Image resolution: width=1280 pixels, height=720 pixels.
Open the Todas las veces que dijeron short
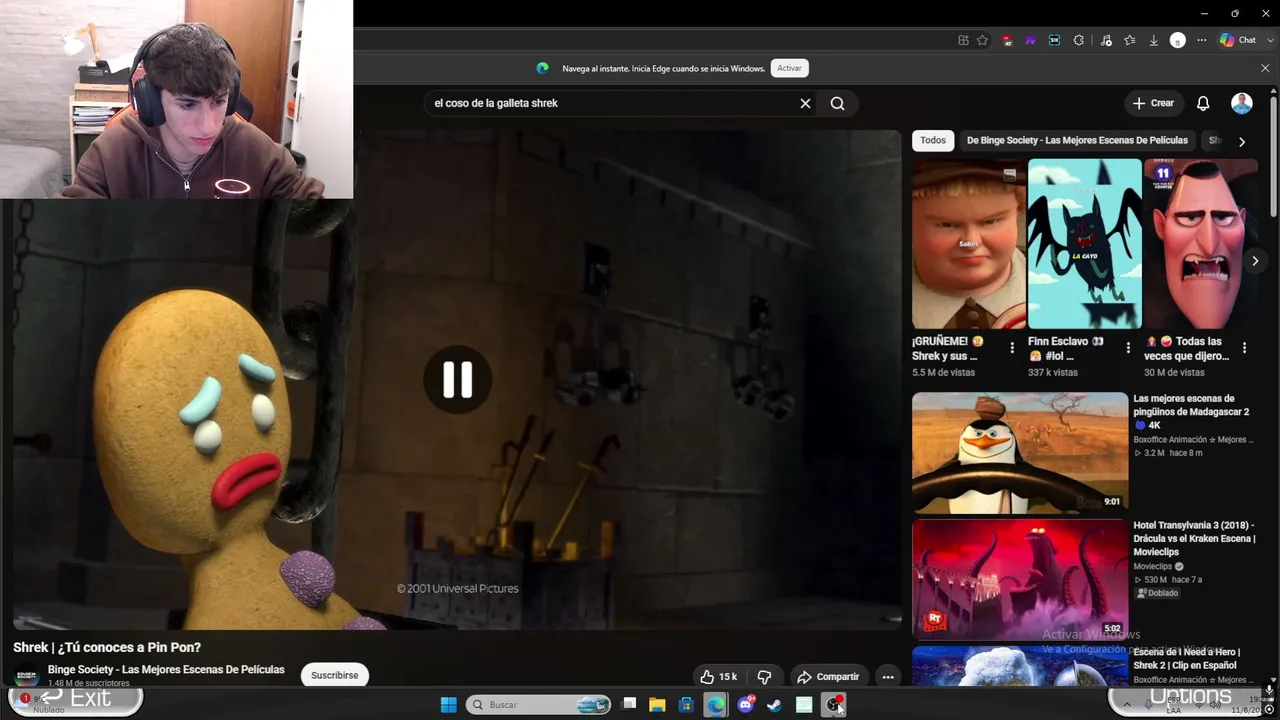(1201, 244)
